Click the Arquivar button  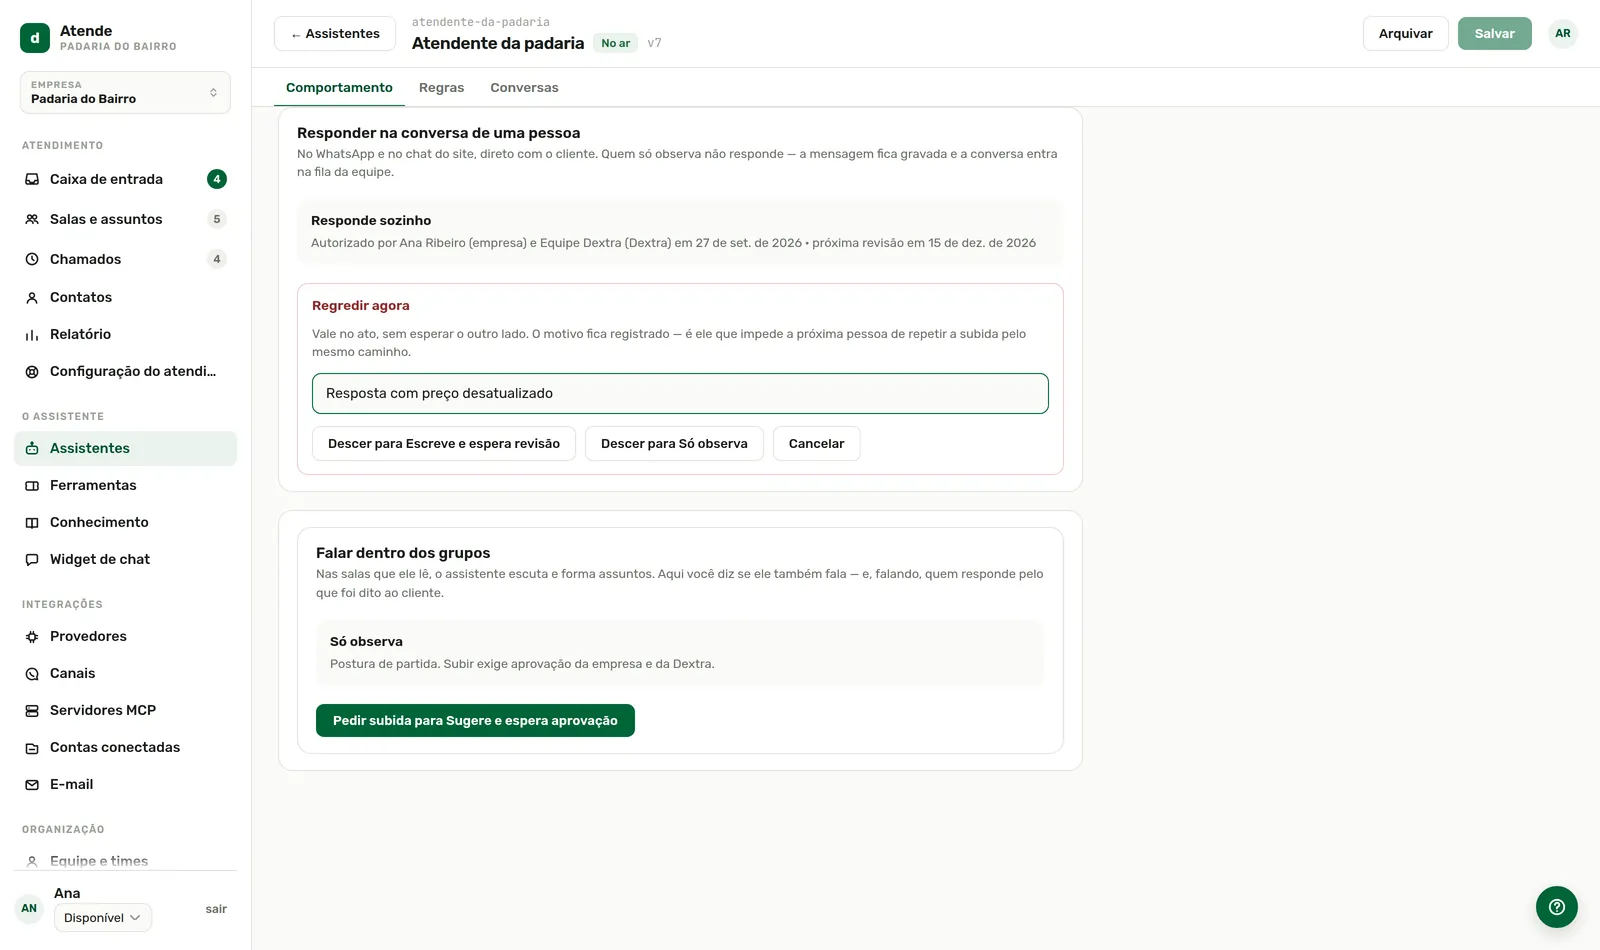(1405, 34)
